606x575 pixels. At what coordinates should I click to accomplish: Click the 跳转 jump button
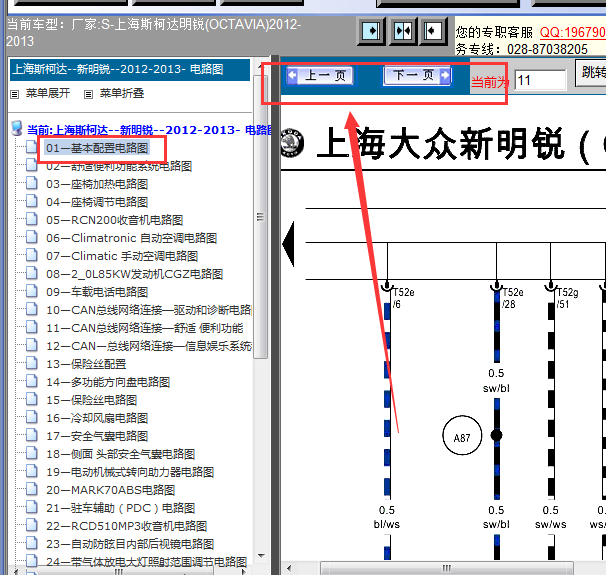[591, 72]
